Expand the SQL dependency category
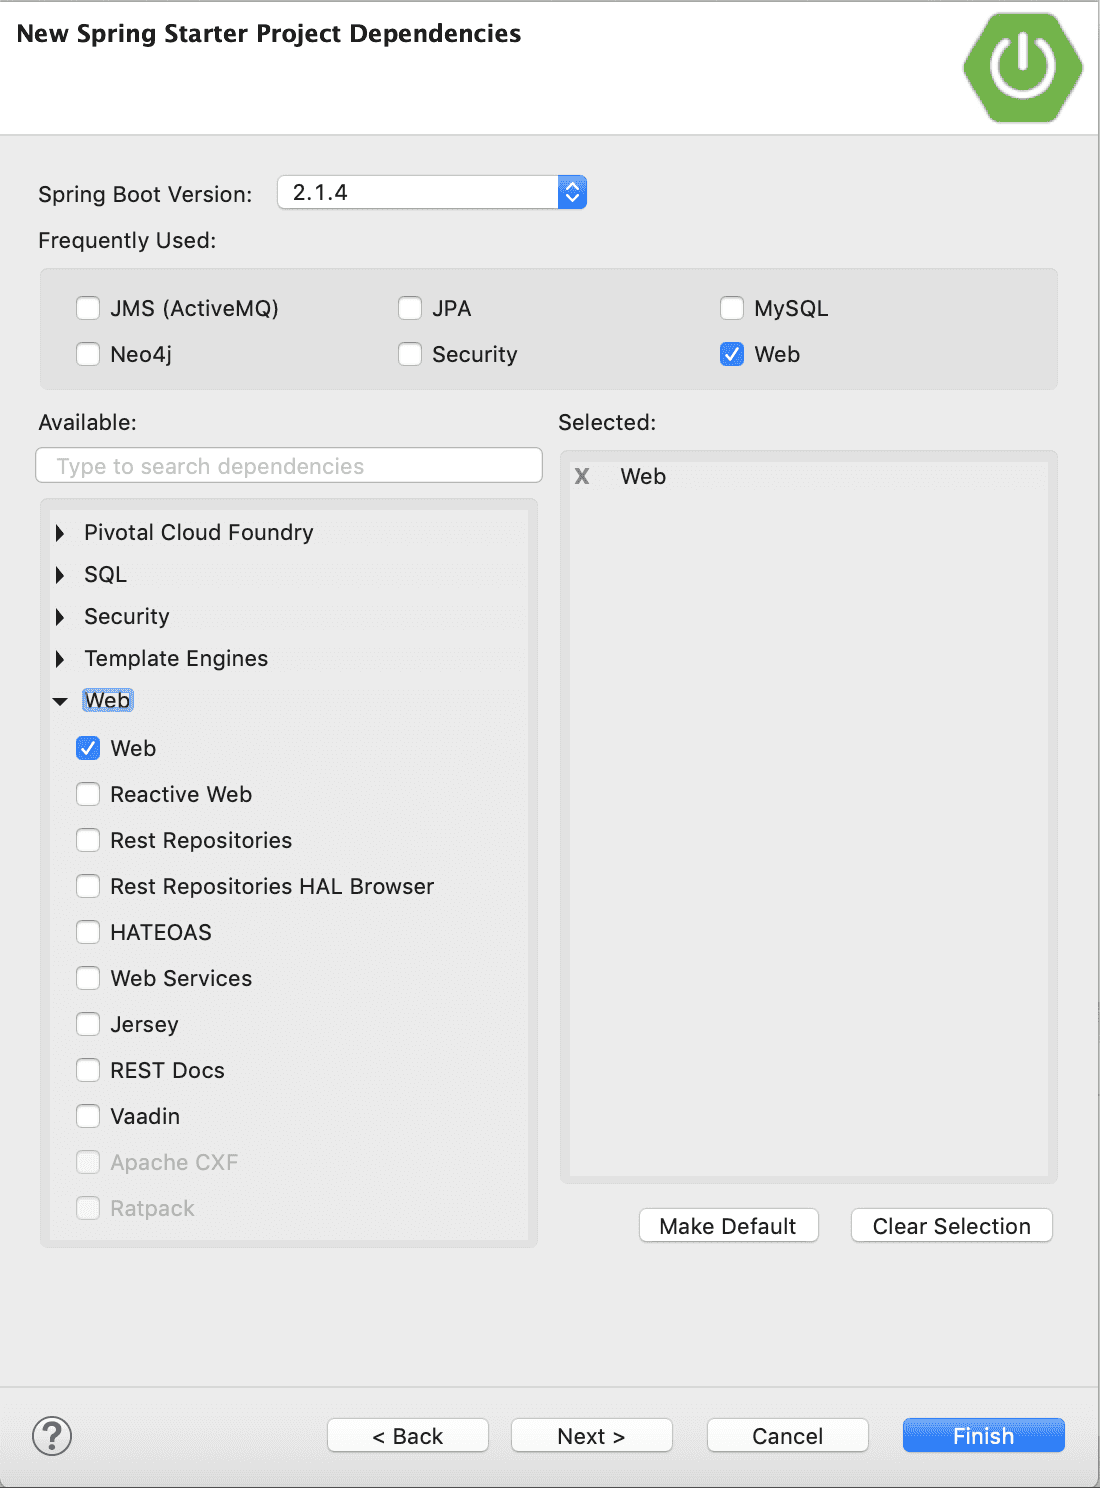The image size is (1100, 1488). click(60, 574)
